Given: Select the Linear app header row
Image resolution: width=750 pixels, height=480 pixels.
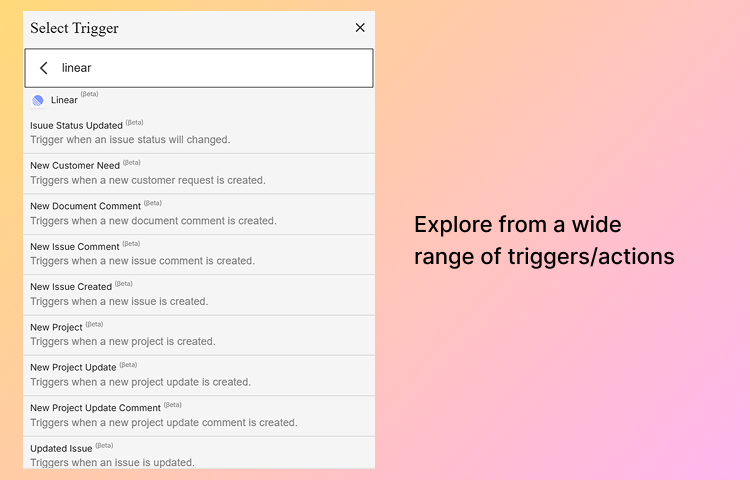Looking at the screenshot, I should 199,100.
